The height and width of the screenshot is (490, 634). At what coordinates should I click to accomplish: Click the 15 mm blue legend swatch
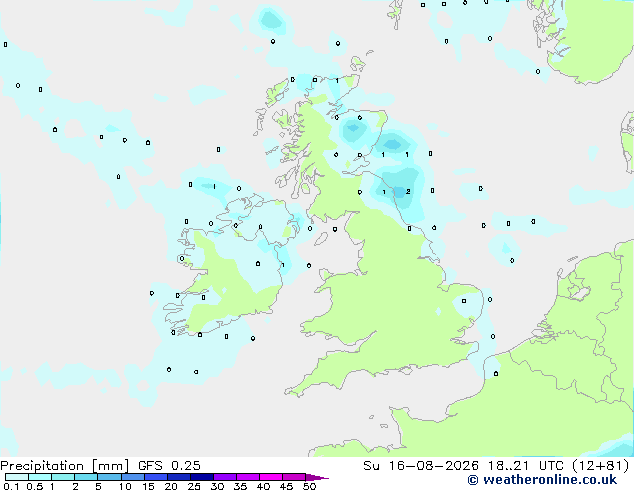tap(156, 477)
